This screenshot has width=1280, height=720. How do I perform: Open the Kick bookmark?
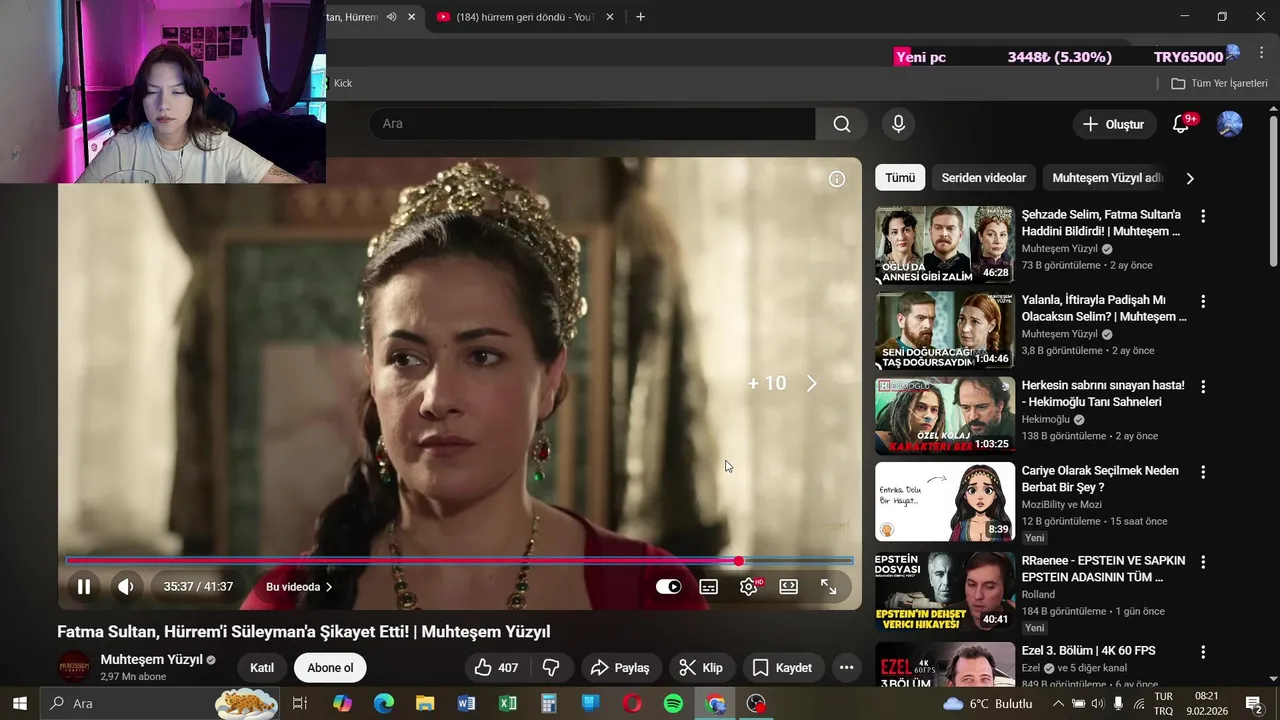click(x=340, y=83)
